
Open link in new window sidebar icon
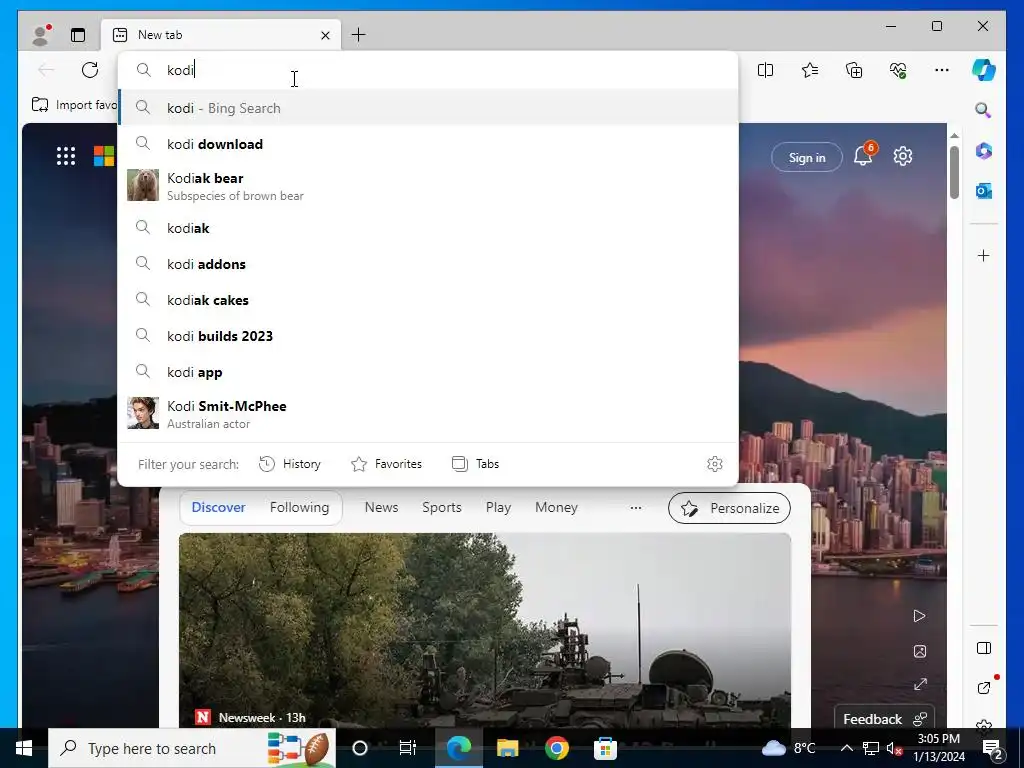tap(984, 688)
